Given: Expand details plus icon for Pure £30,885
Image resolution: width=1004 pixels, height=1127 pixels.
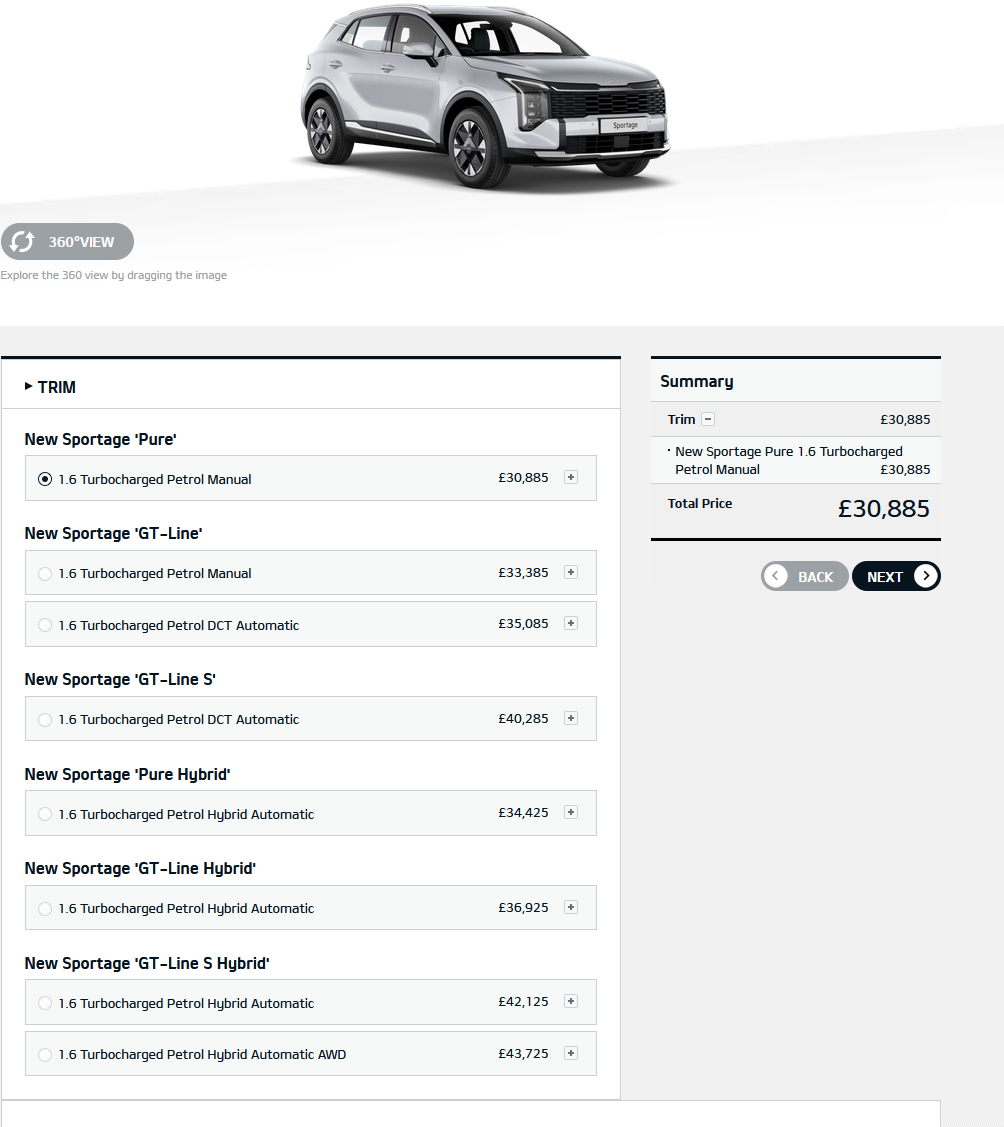Looking at the screenshot, I should 571,477.
